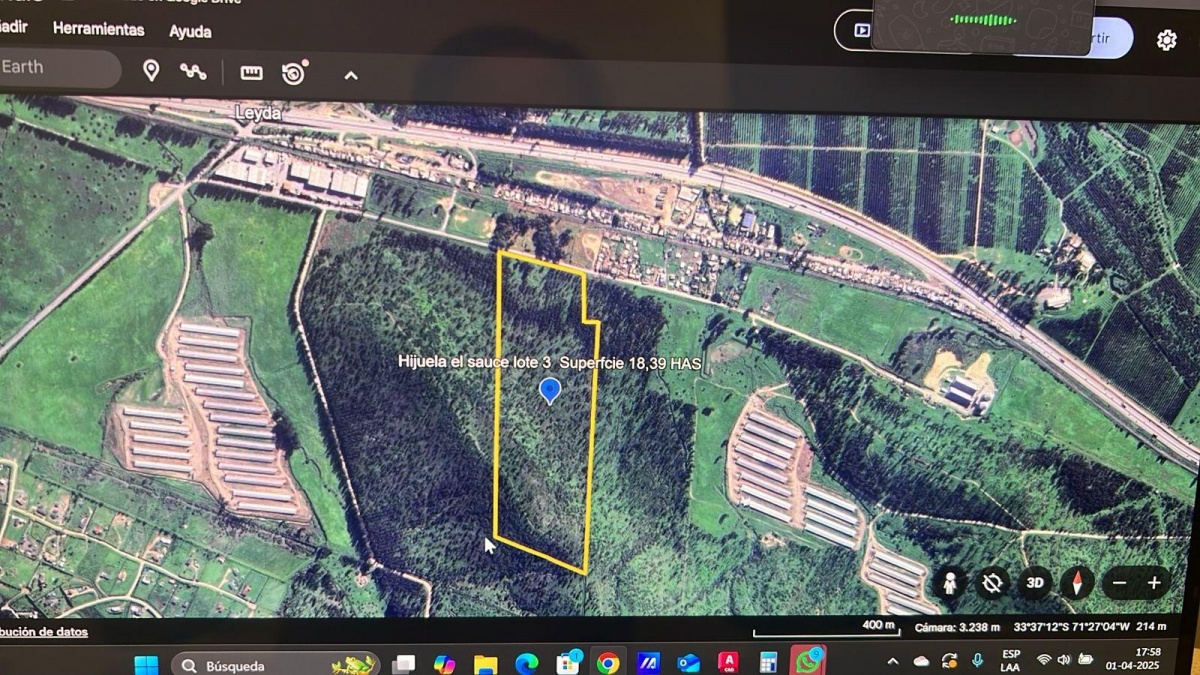The height and width of the screenshot is (675, 1200).
Task: Zoom out with the minus button
Action: click(x=1120, y=583)
